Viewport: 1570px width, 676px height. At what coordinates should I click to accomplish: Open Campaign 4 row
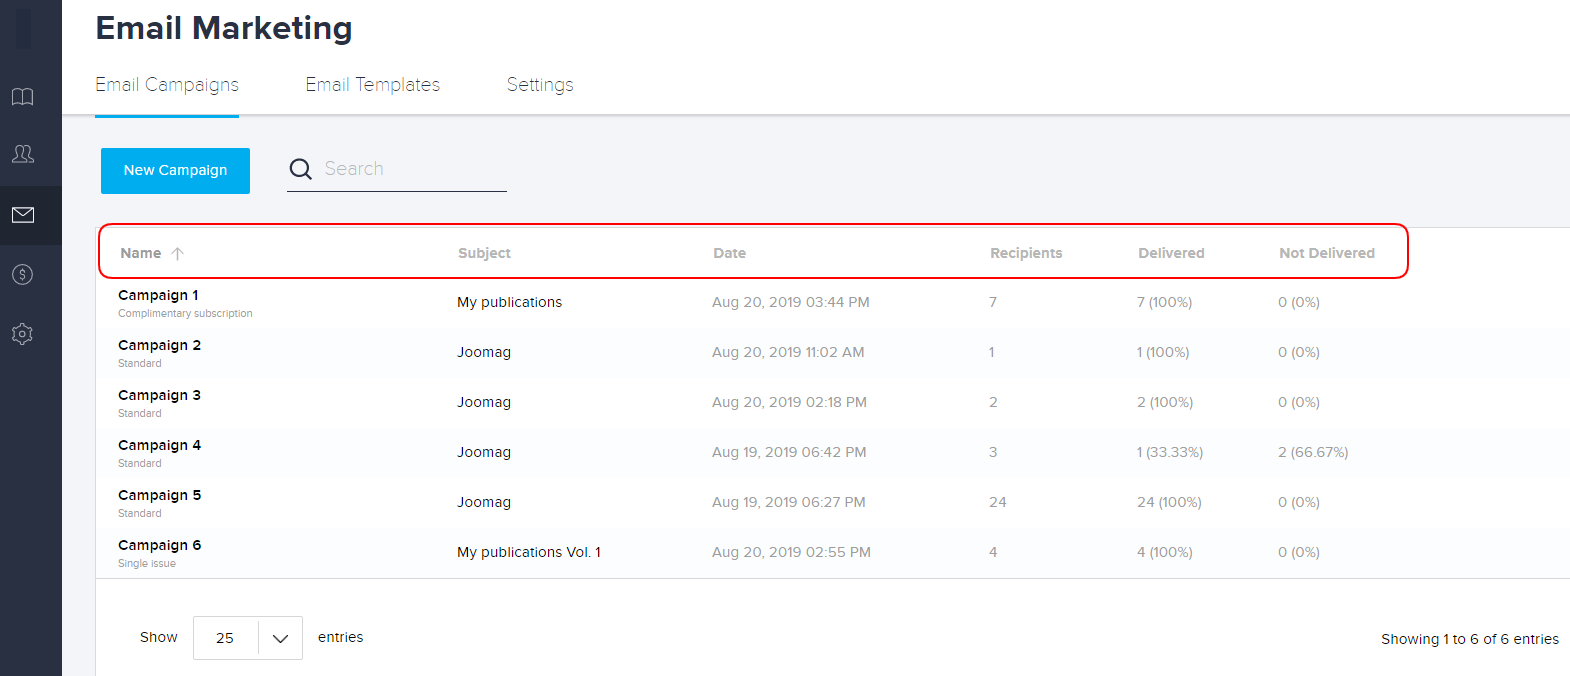159,445
